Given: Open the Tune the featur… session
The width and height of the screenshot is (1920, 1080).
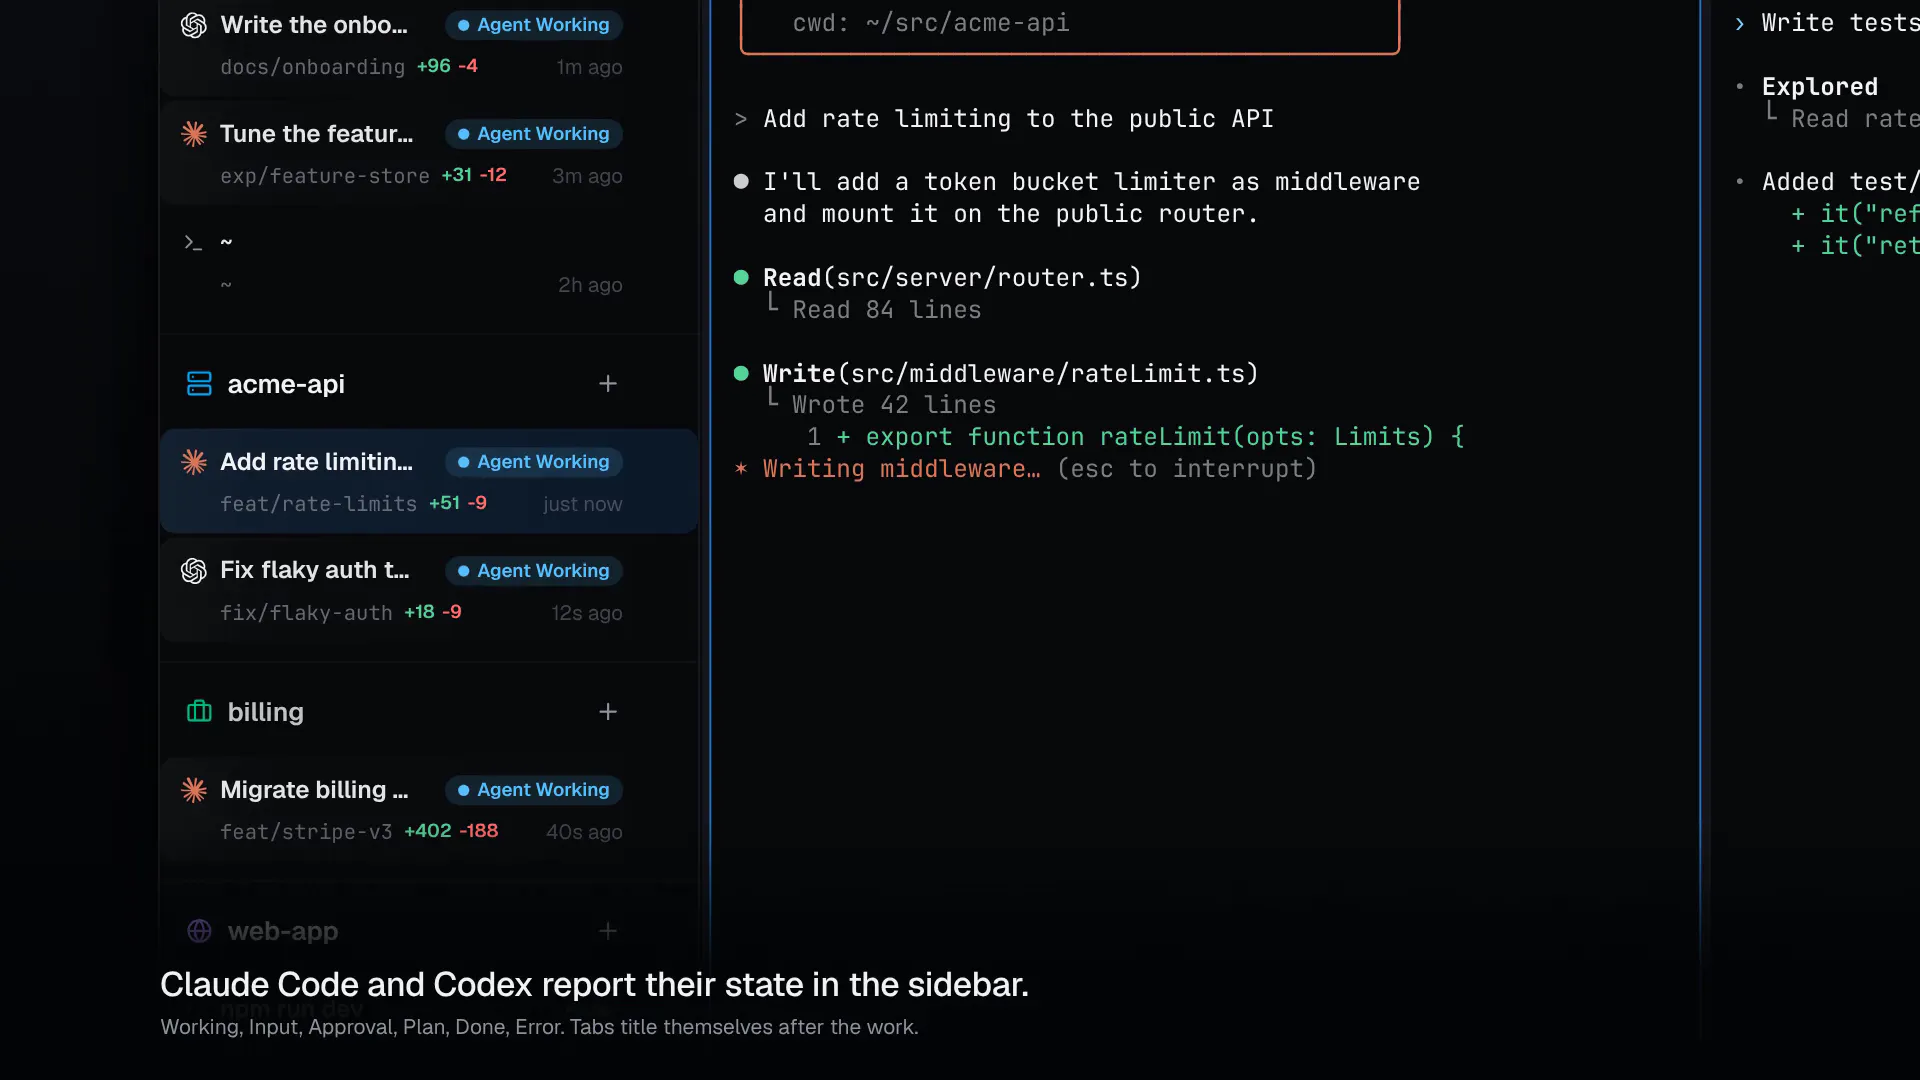Looking at the screenshot, I should [429, 155].
